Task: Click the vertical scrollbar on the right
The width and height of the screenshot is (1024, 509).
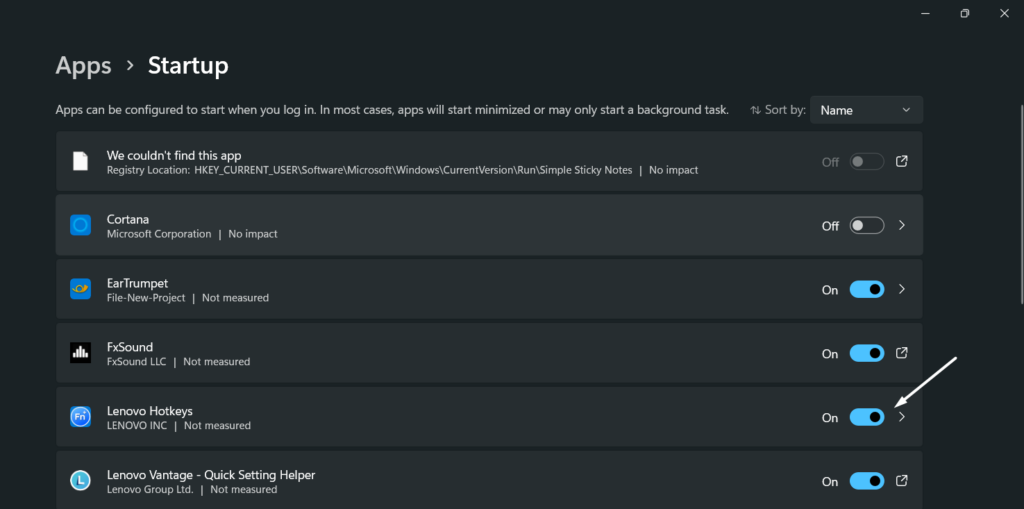Action: [1020, 200]
